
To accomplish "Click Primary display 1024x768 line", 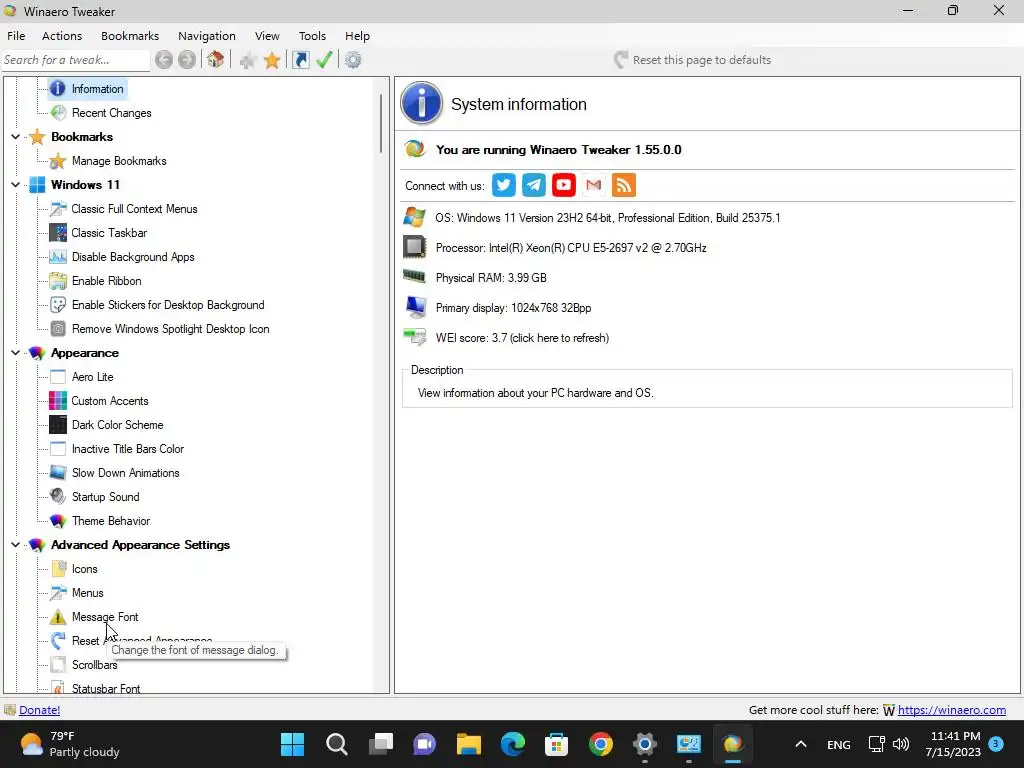I will point(513,308).
